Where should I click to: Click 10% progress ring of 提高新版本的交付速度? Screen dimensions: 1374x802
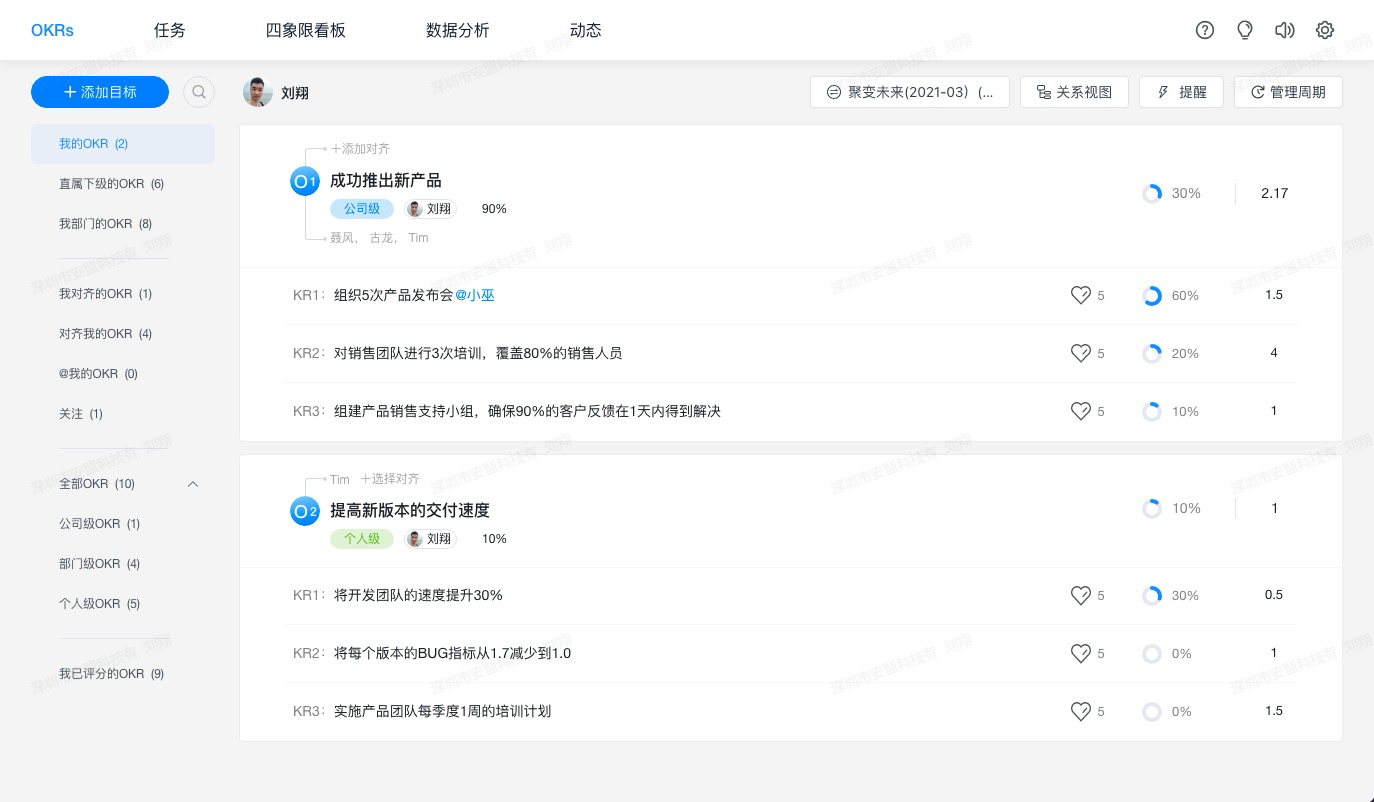tap(1152, 509)
